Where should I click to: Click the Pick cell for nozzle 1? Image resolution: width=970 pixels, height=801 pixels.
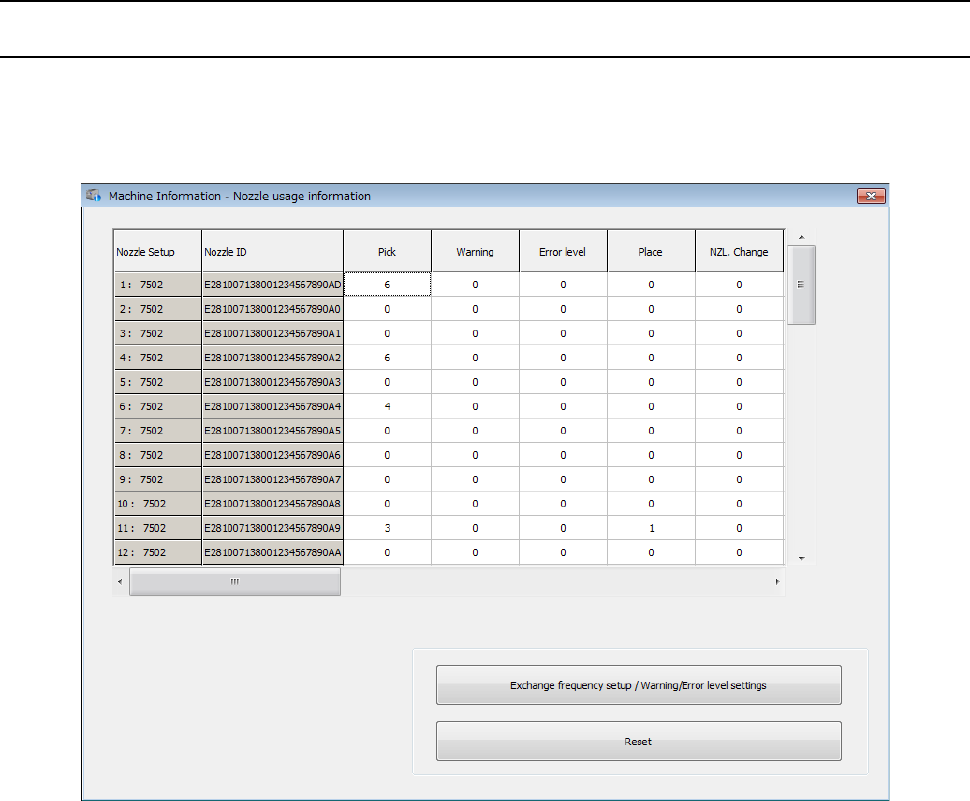[387, 285]
